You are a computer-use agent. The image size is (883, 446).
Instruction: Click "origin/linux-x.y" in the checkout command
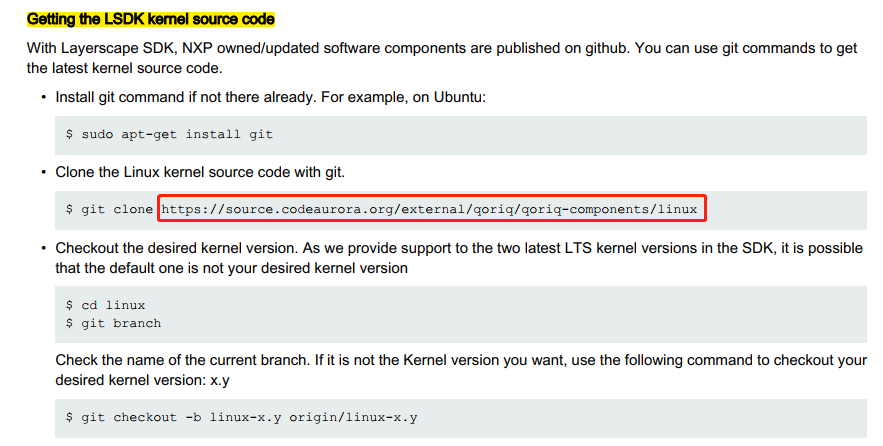point(354,417)
